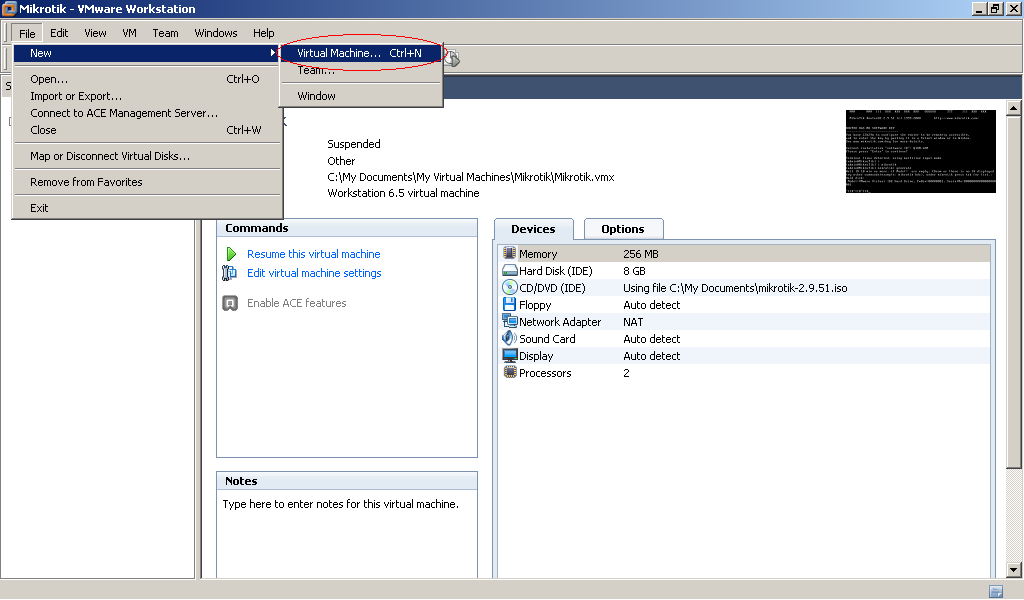
Task: Open the Windows menu
Action: coord(216,33)
